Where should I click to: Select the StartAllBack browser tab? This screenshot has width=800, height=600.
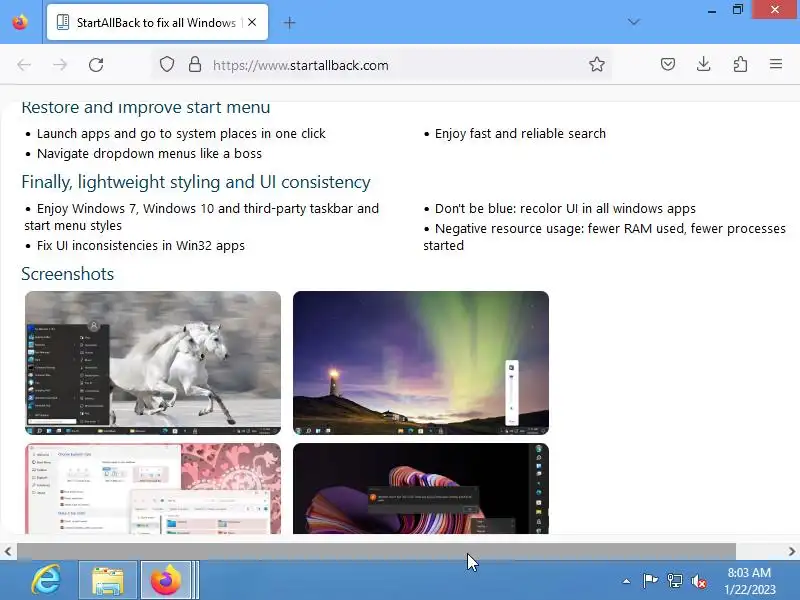(x=157, y=22)
